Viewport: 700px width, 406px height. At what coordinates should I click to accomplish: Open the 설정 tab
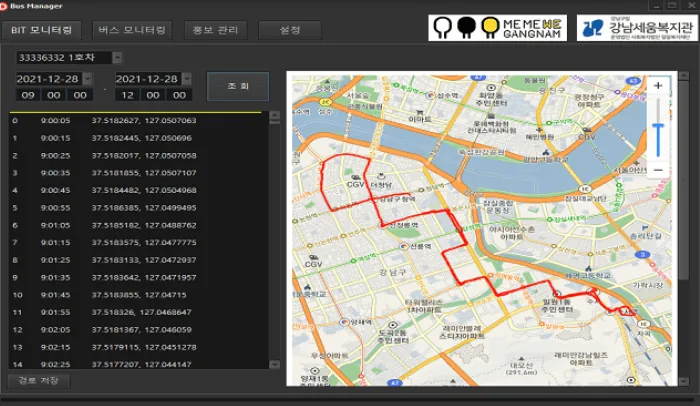tap(290, 30)
